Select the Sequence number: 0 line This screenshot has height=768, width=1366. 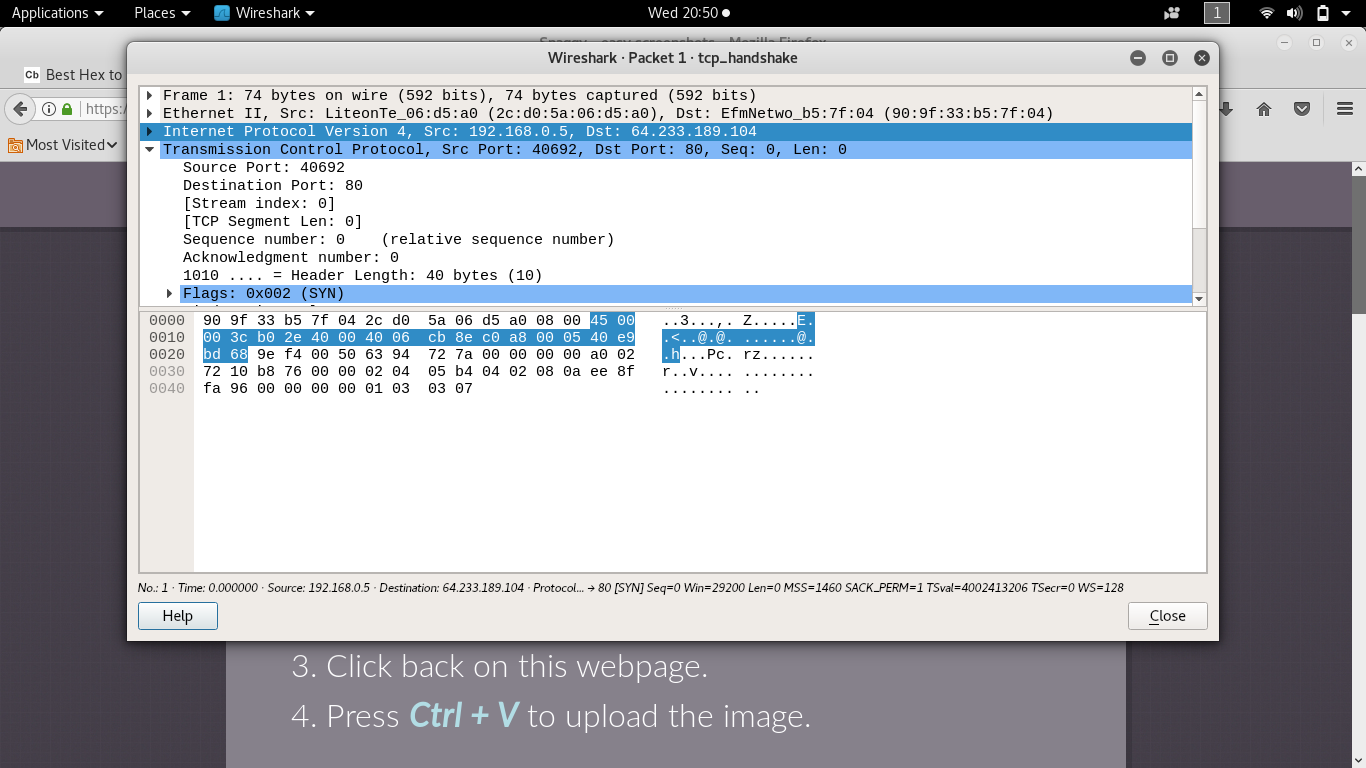pos(398,240)
